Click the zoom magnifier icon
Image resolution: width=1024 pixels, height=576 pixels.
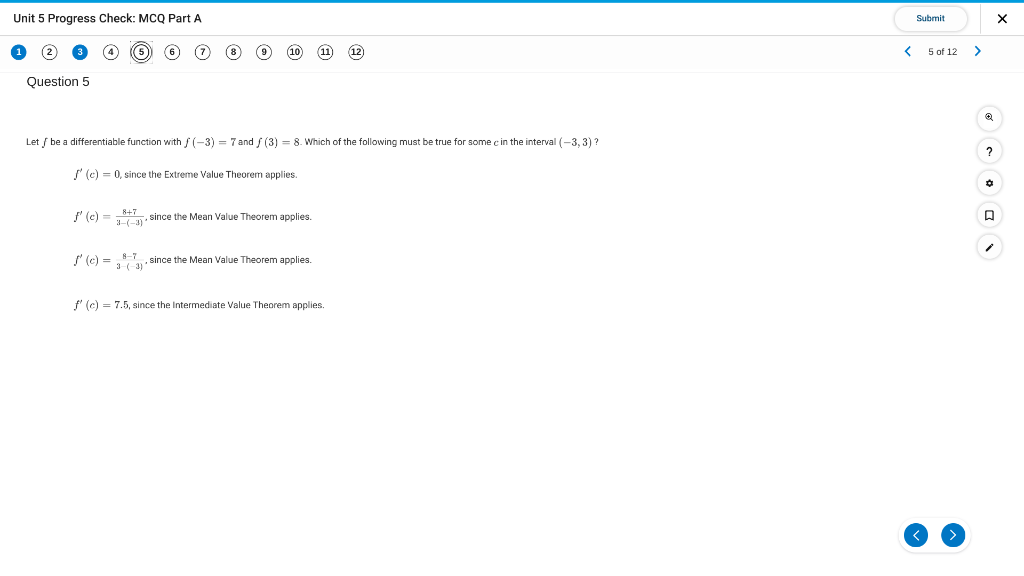tap(989, 118)
